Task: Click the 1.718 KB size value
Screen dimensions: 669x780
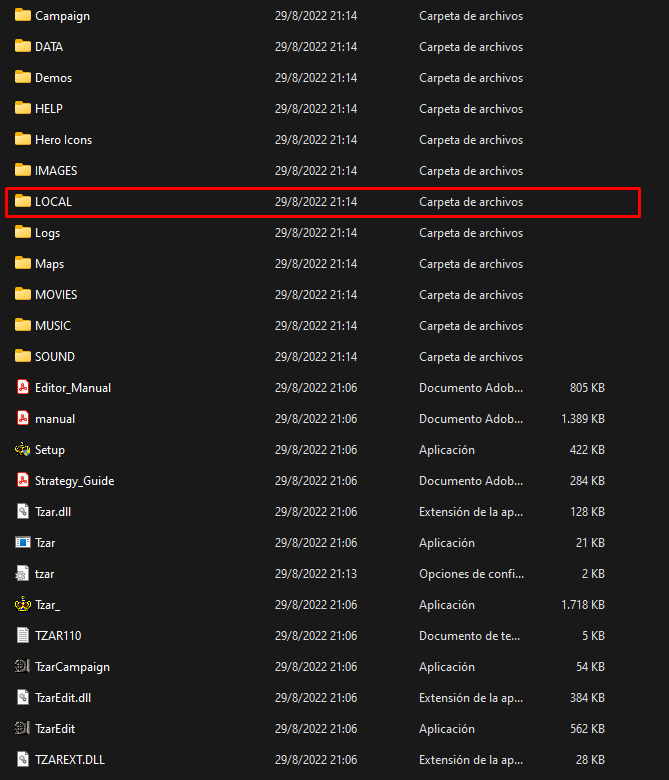Action: coord(583,605)
